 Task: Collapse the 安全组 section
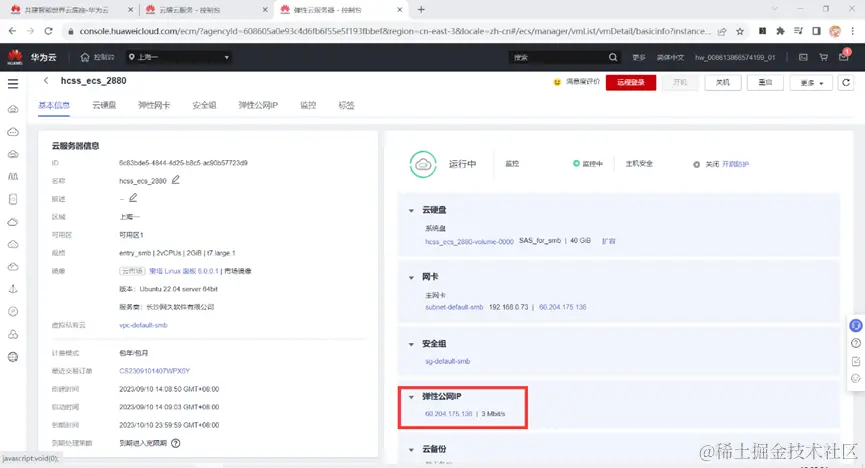click(x=411, y=344)
